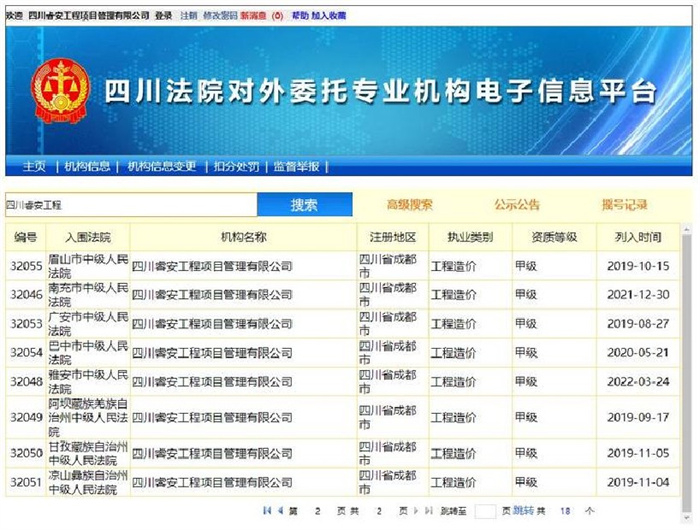The height and width of the screenshot is (530, 700).
Task: Click date 2021-12-30
Action: click(x=638, y=295)
